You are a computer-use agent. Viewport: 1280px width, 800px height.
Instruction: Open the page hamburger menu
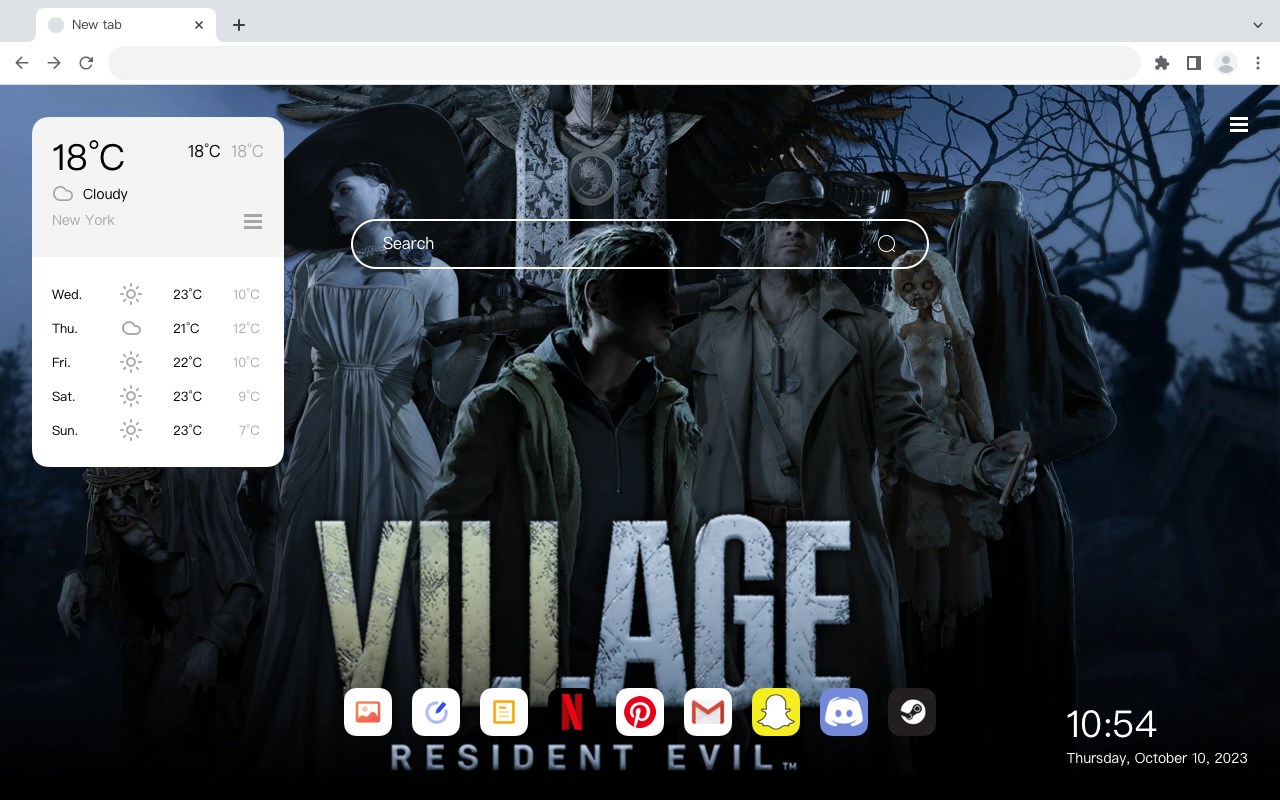(1239, 125)
